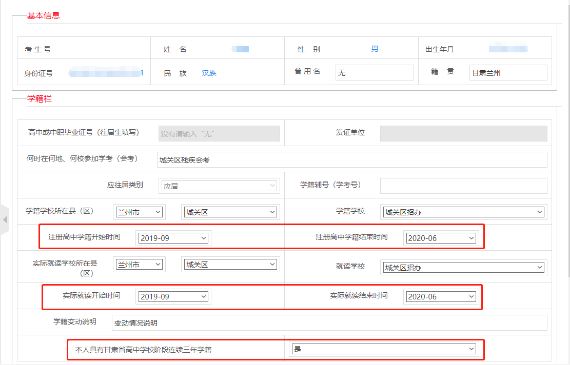Click the 籍贯 input showing 甘肃兰州

point(508,72)
